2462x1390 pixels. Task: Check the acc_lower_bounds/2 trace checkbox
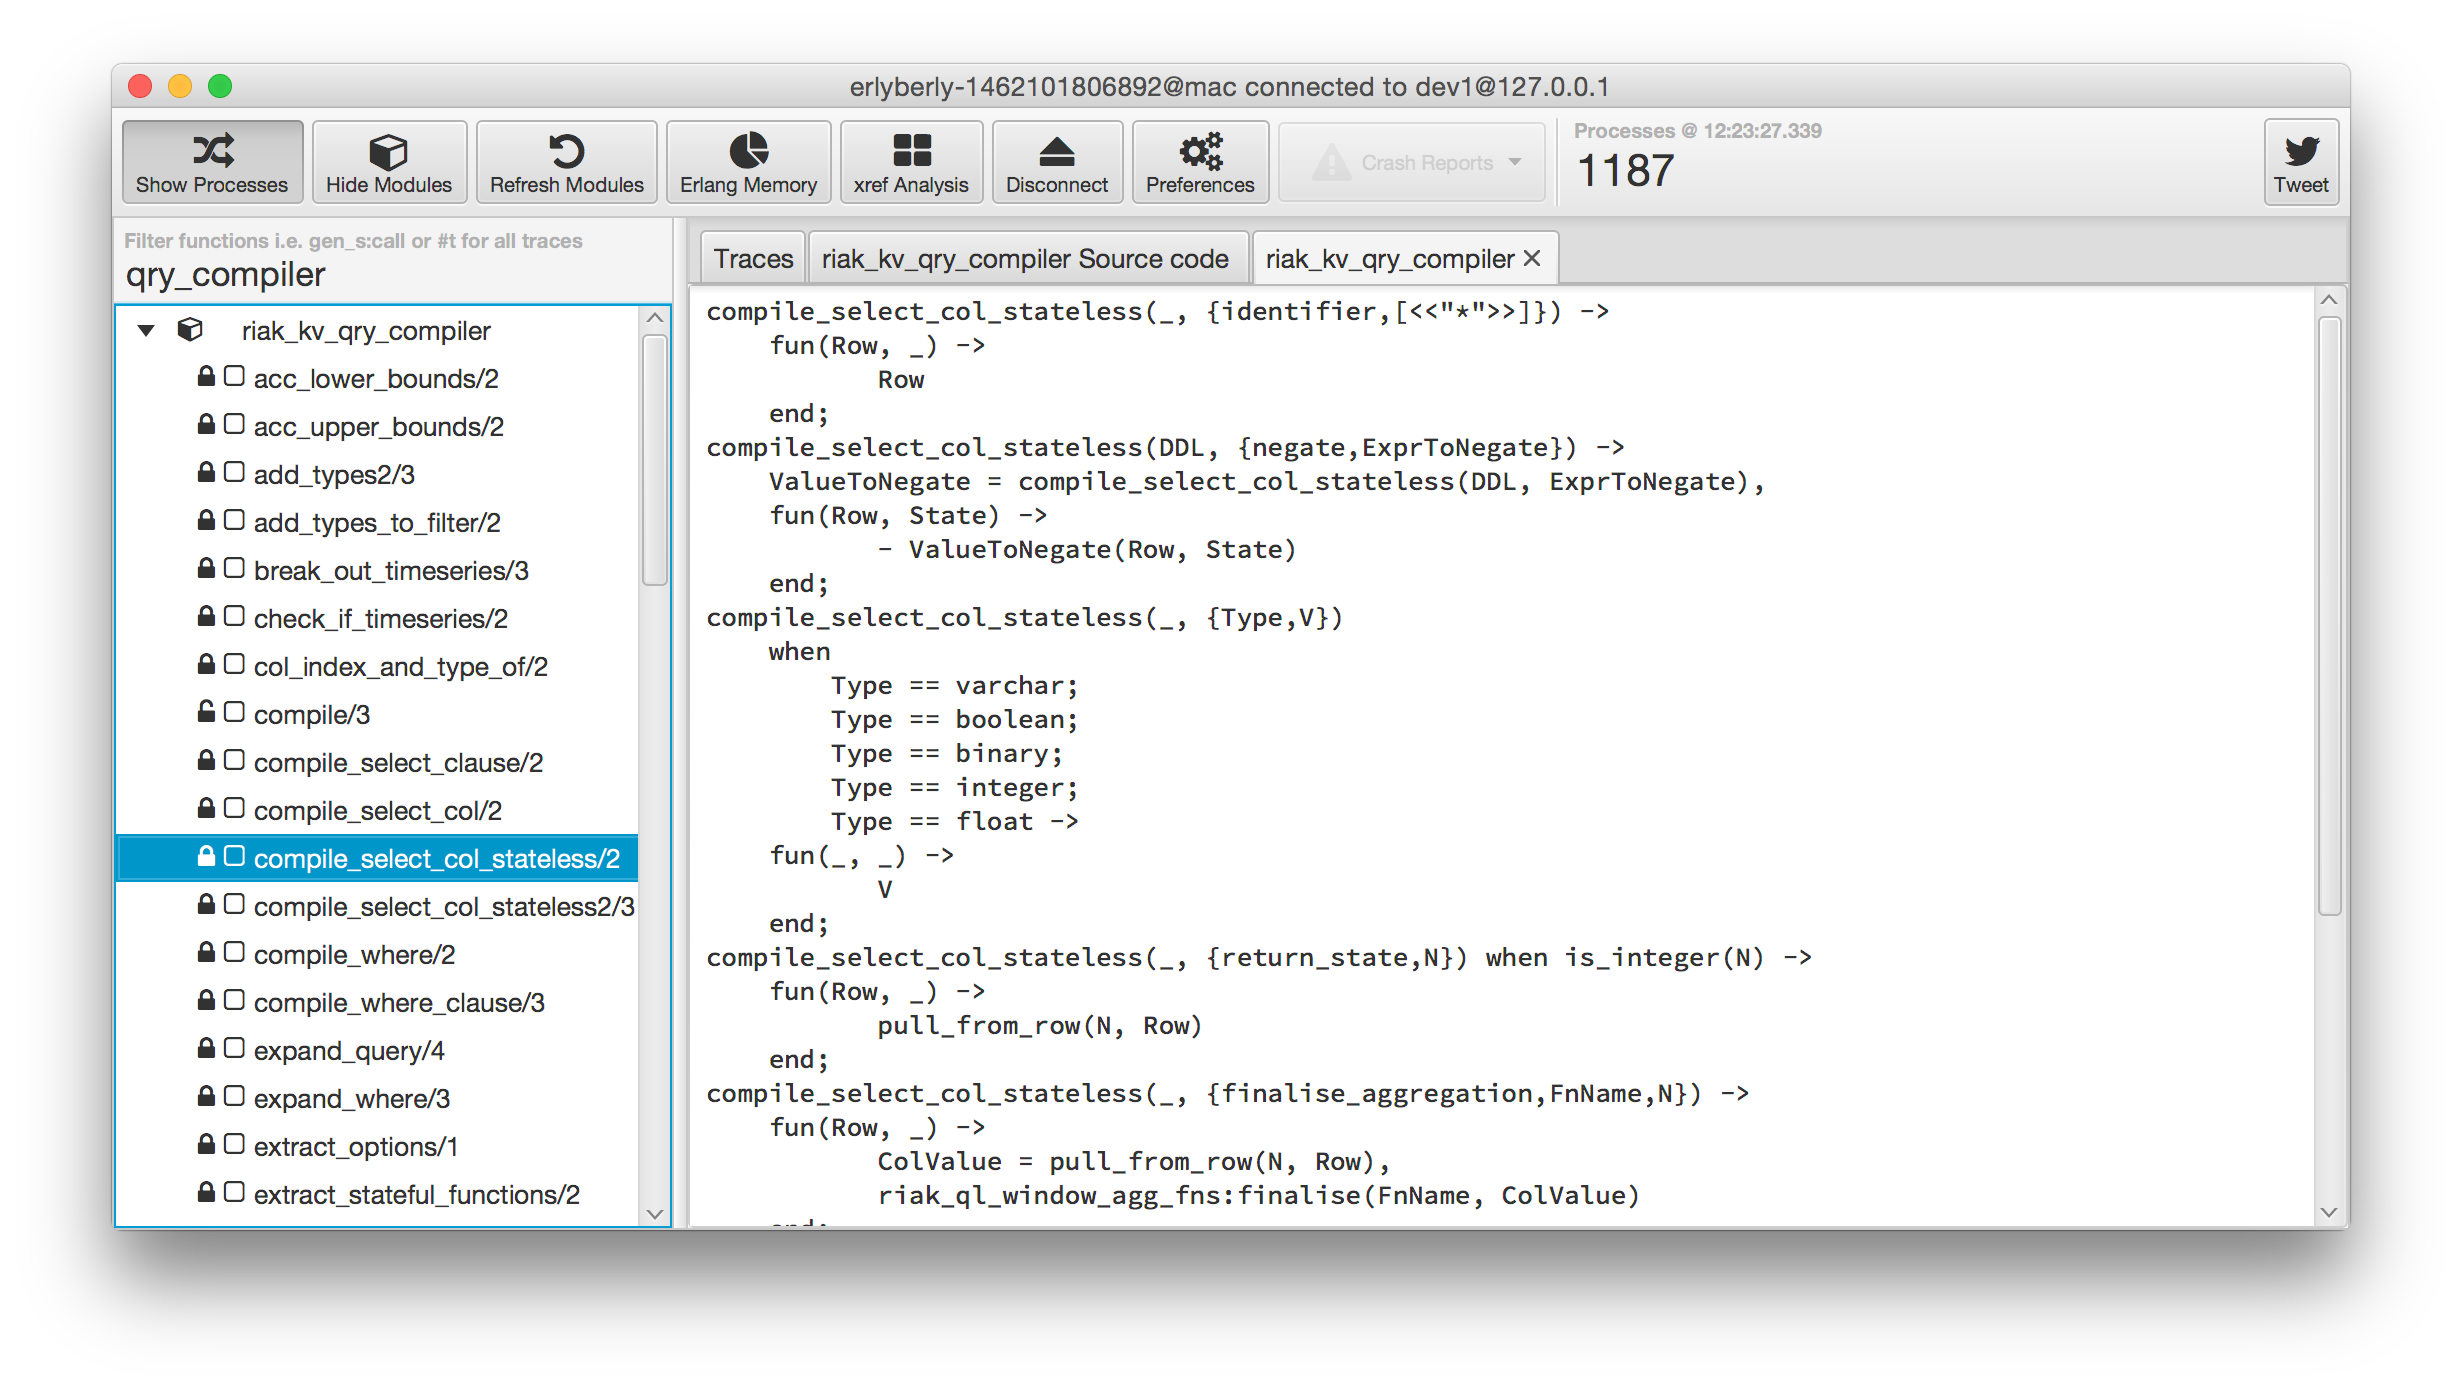234,377
